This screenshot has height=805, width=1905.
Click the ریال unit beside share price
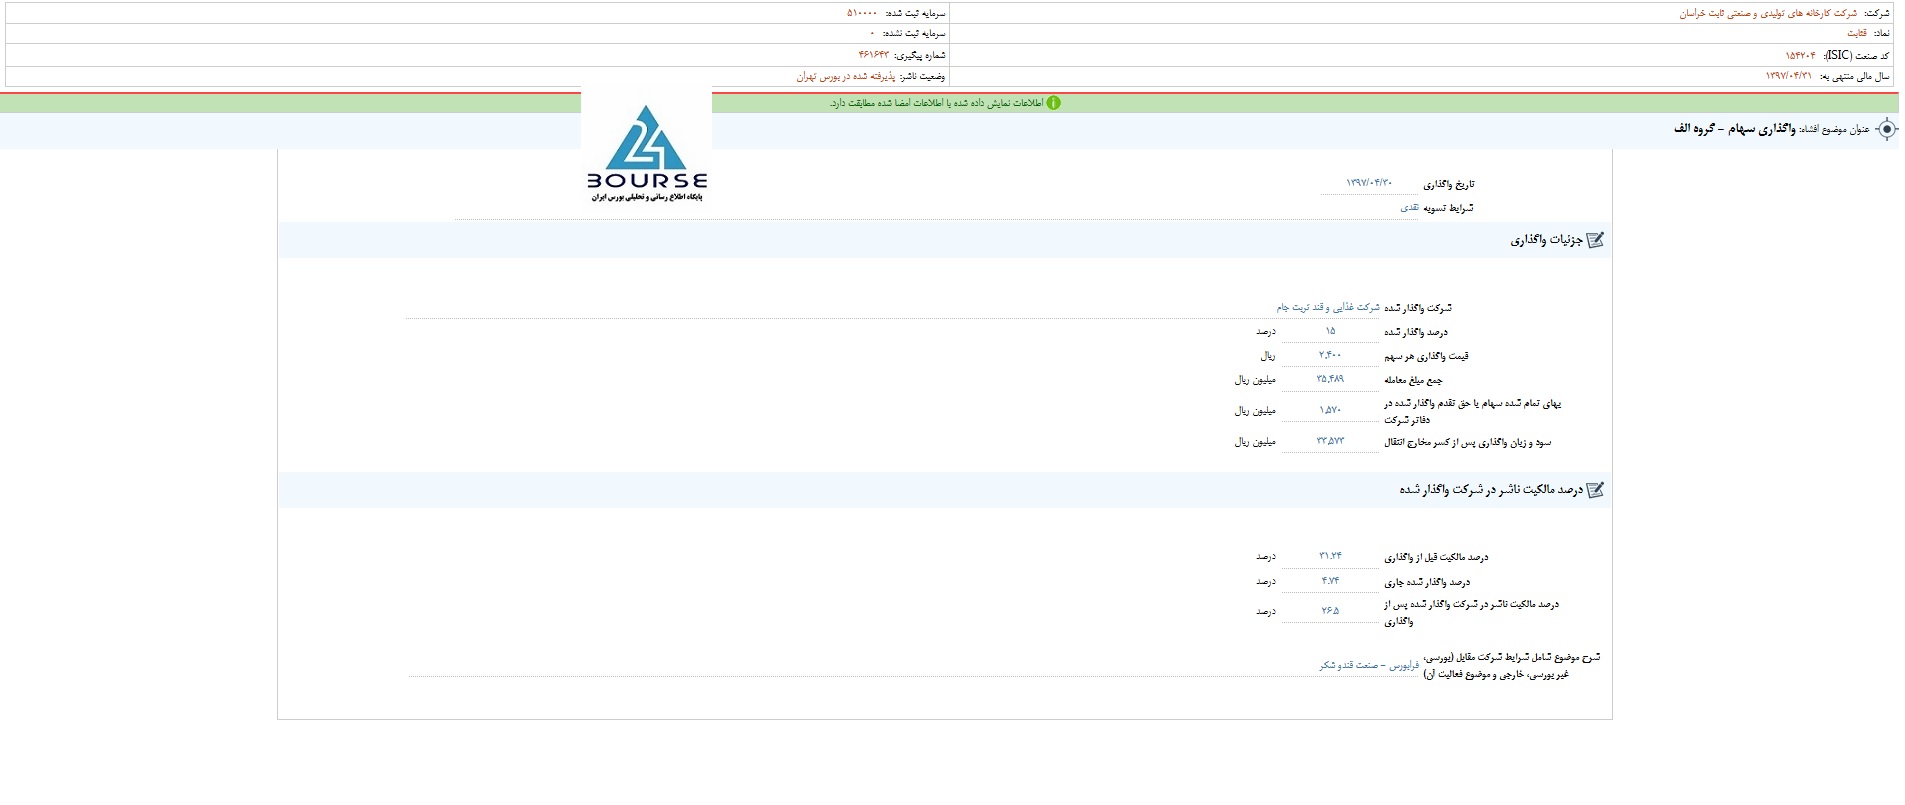click(x=1267, y=356)
